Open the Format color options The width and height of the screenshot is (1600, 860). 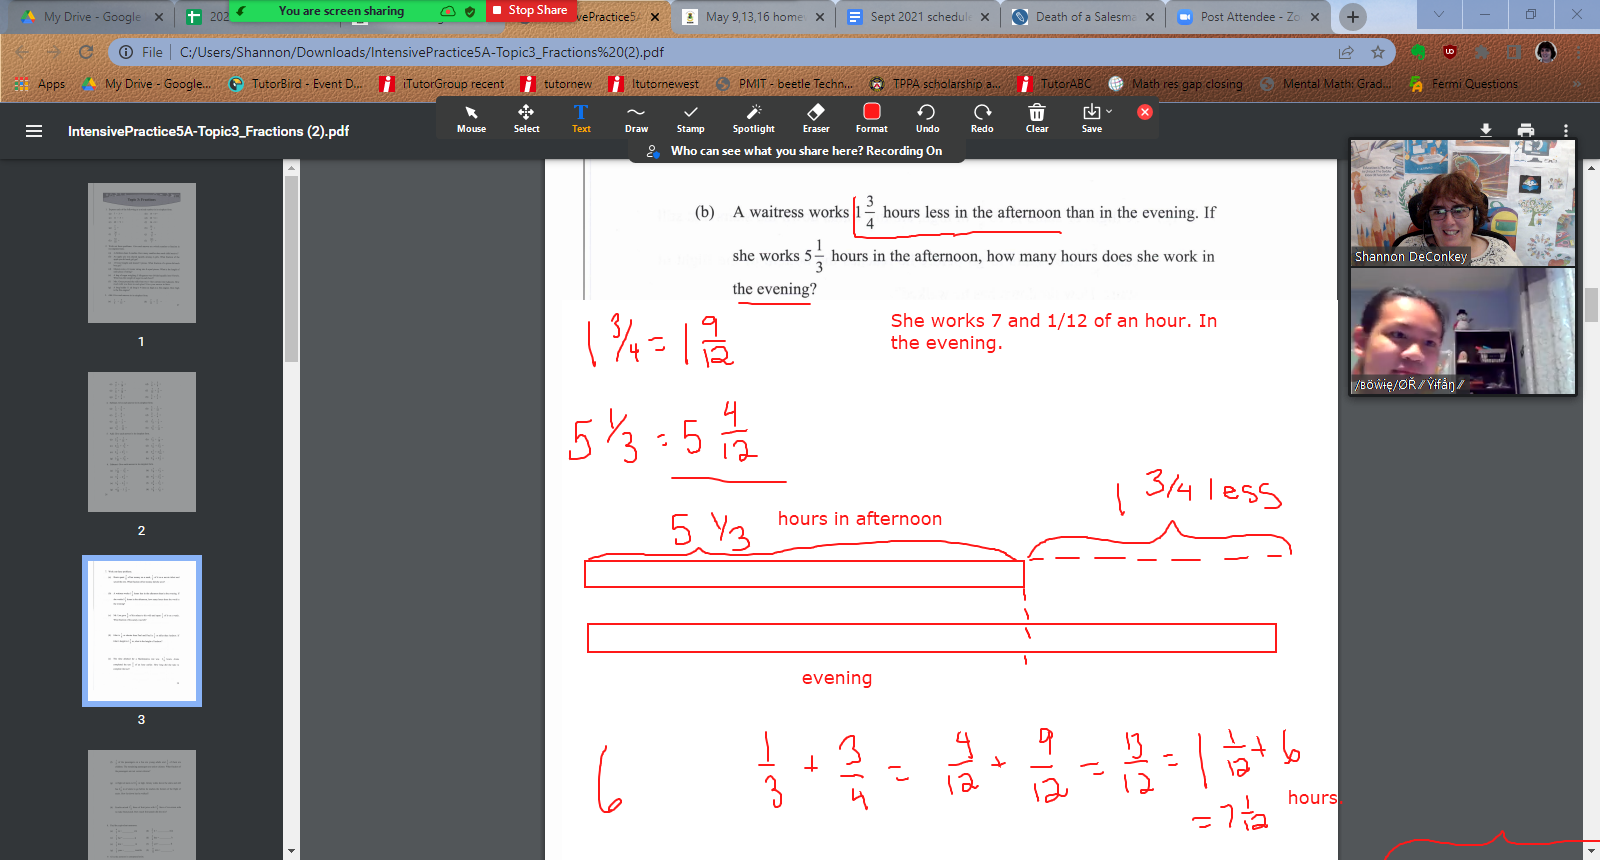tap(871, 118)
